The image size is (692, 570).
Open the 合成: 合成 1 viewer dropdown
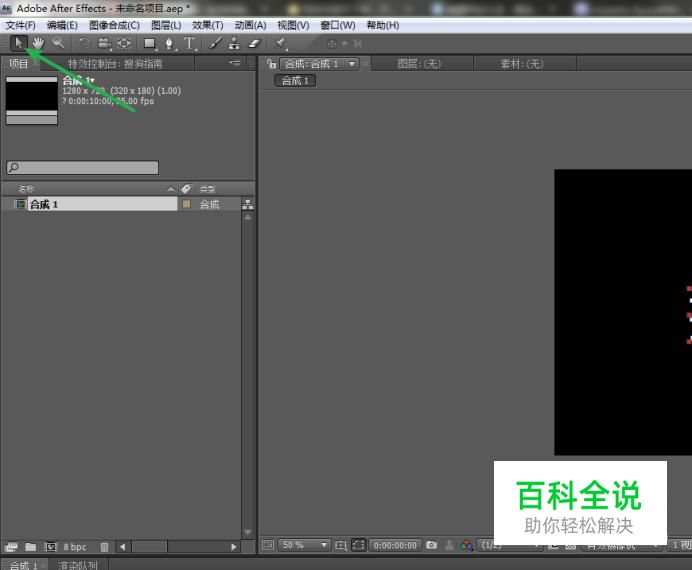[319, 64]
